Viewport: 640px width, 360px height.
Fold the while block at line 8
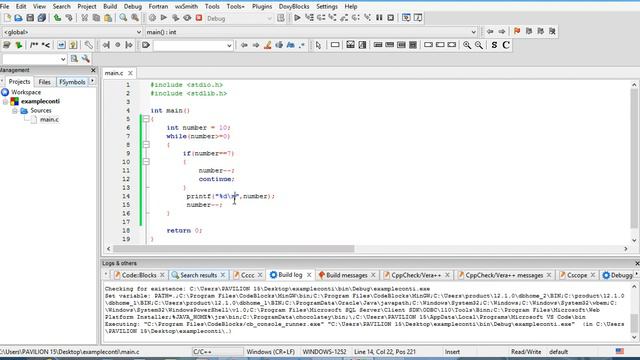click(x=146, y=144)
